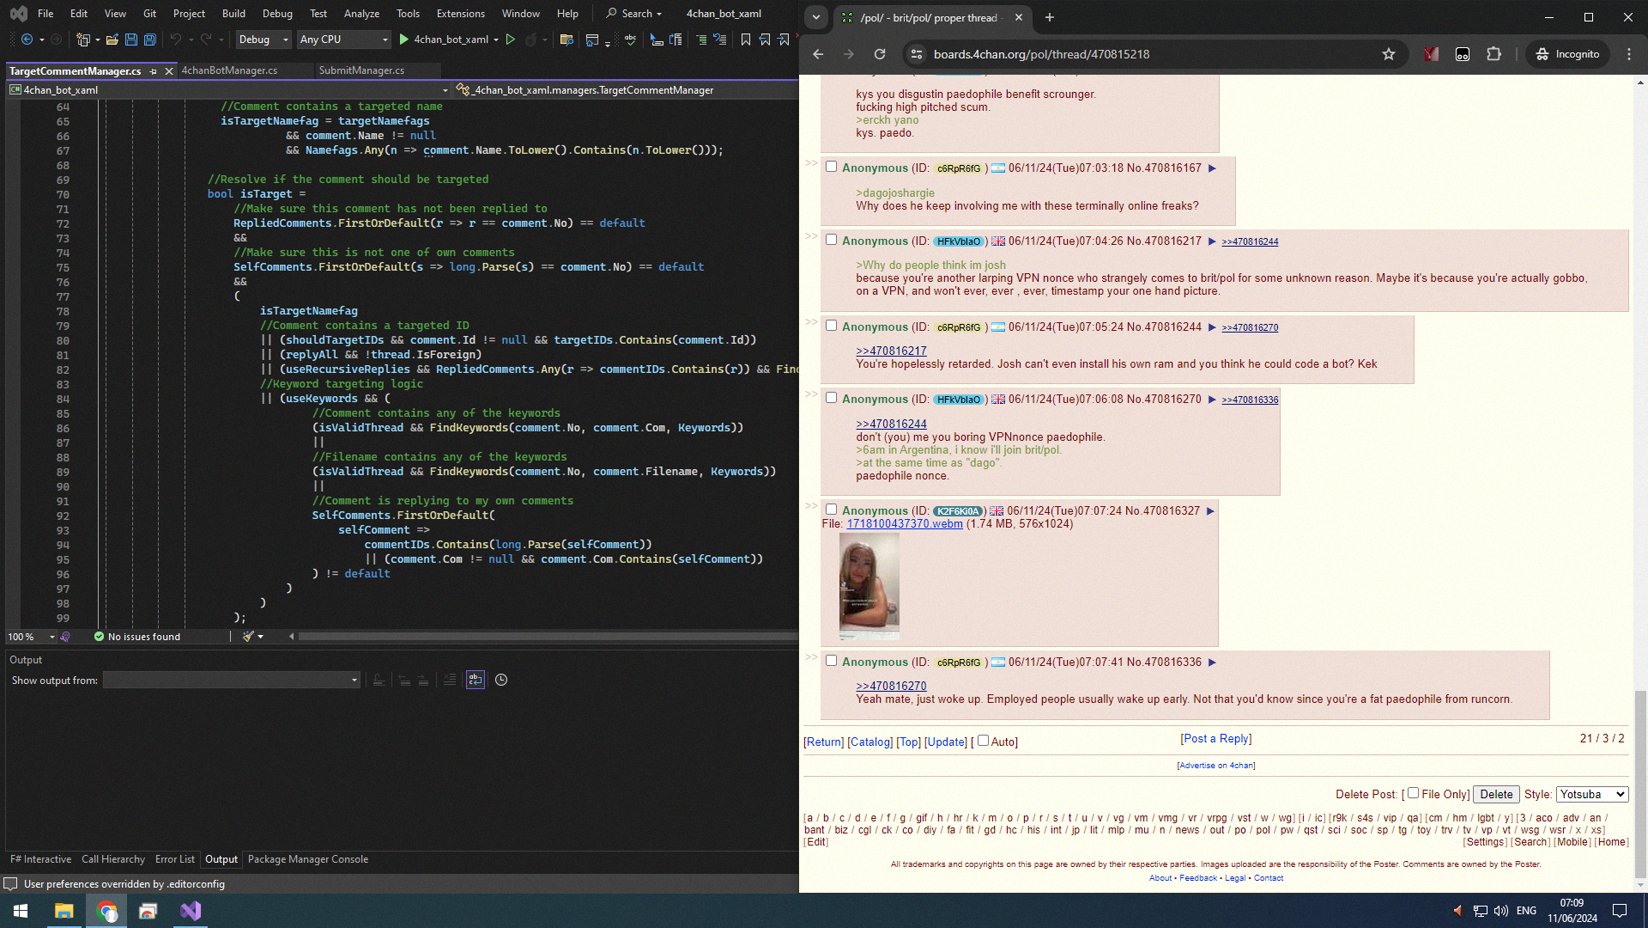Screen dimensions: 1648x928
Task: Click the spell checker abc icon
Action: pyautogui.click(x=630, y=40)
